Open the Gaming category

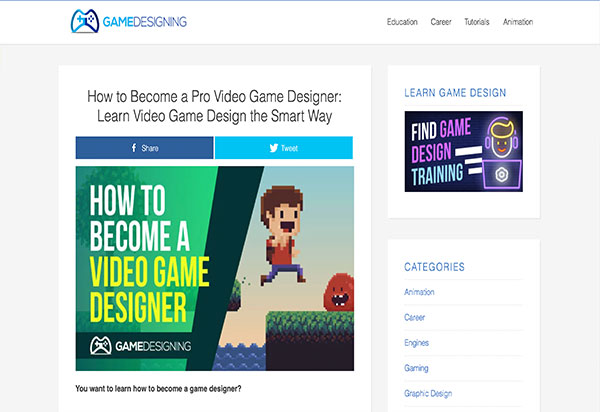tap(416, 368)
